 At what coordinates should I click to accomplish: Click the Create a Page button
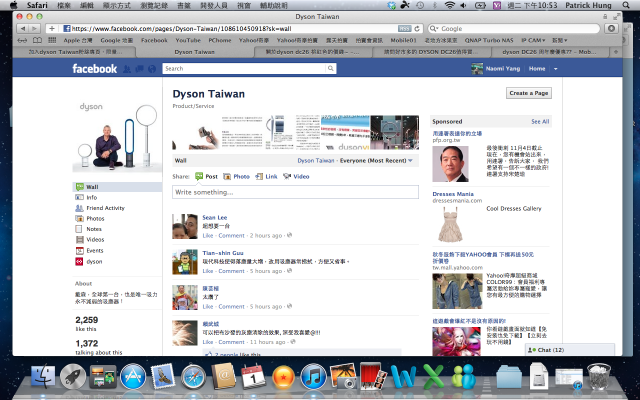[x=529, y=93]
